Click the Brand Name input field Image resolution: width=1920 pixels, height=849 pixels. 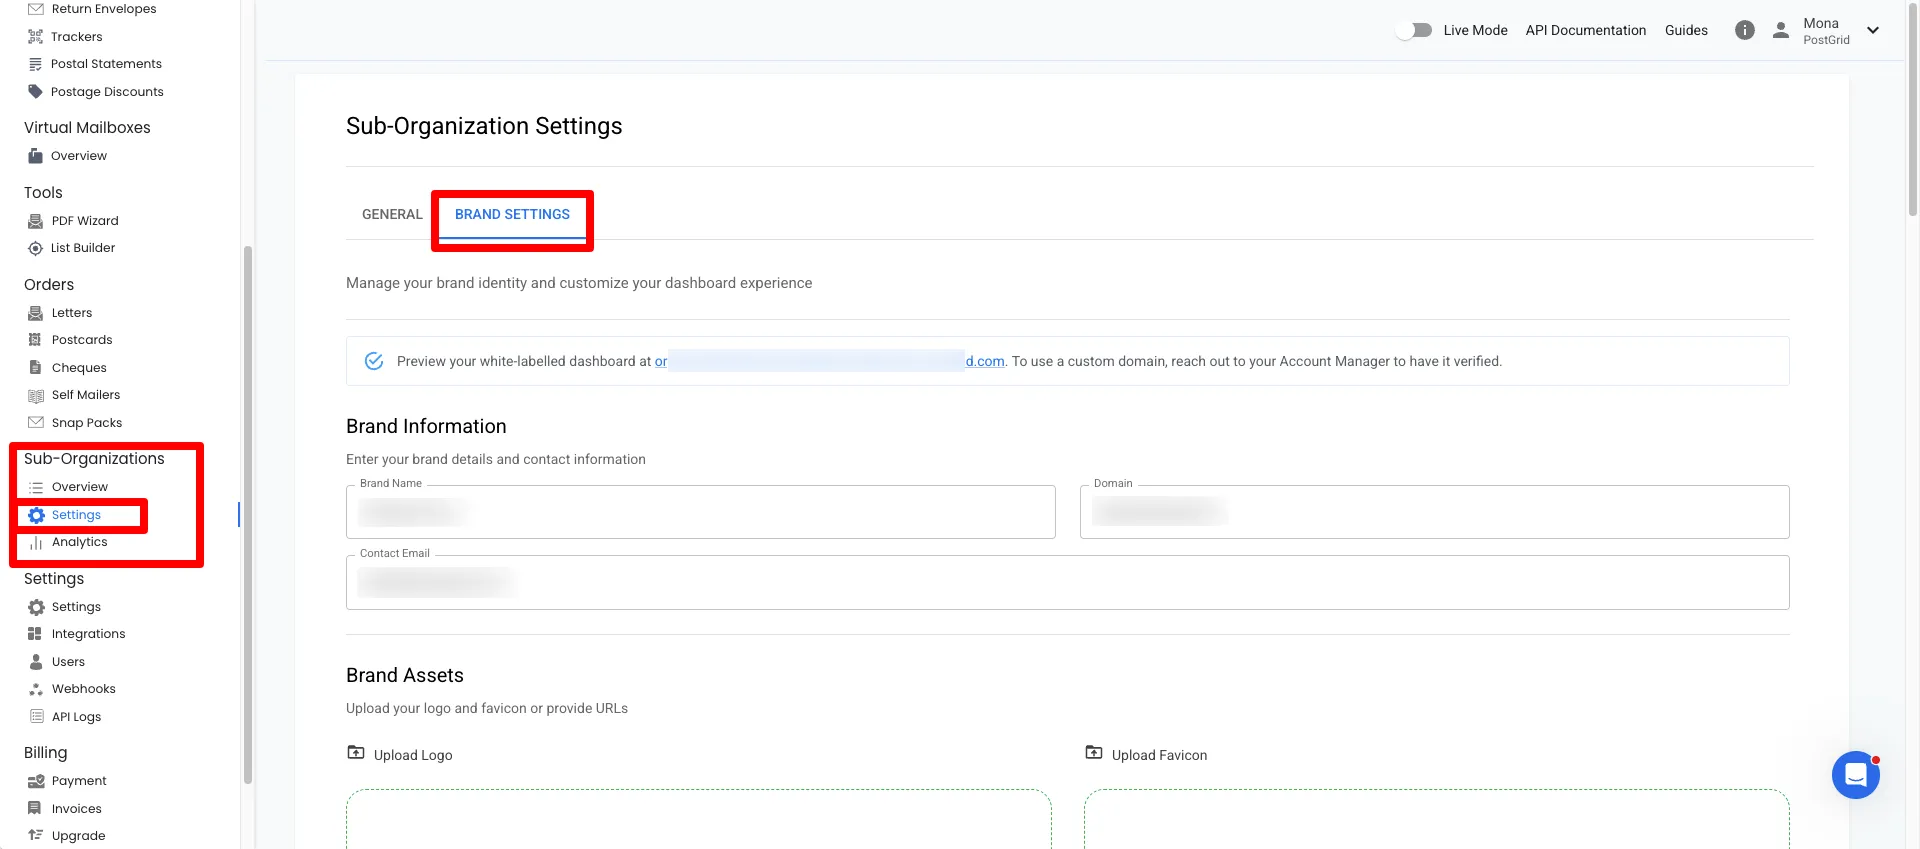click(701, 512)
